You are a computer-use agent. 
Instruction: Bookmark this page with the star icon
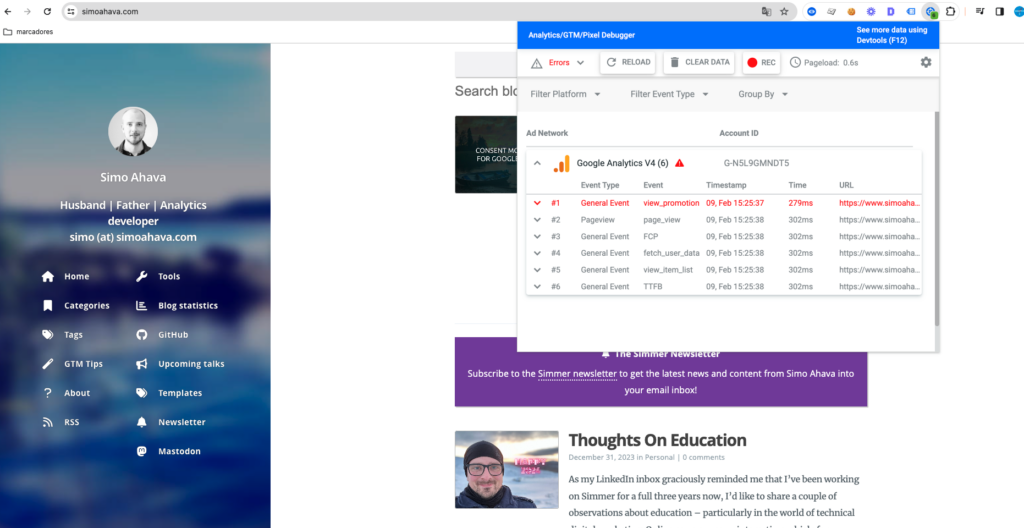(x=784, y=11)
